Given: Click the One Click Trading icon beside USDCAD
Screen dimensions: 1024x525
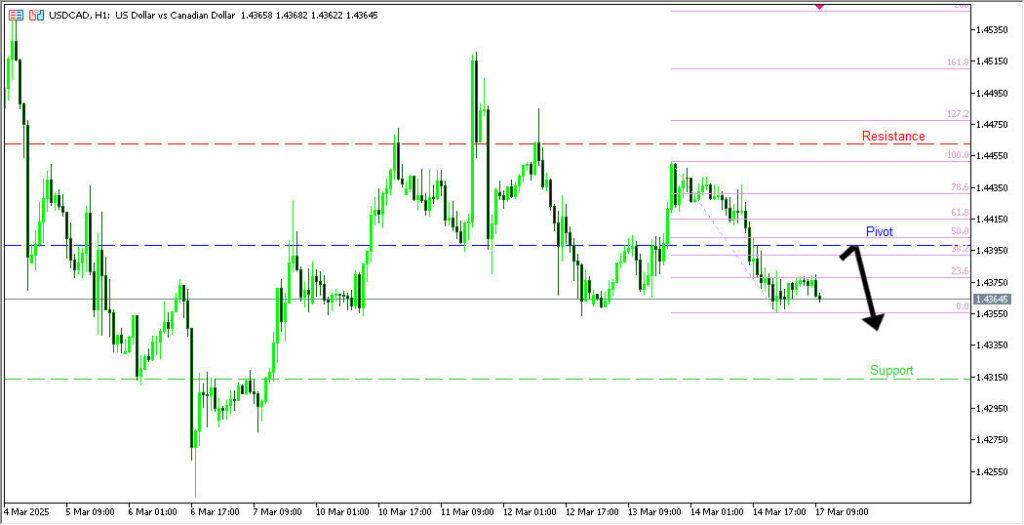Looking at the screenshot, I should (36, 17).
